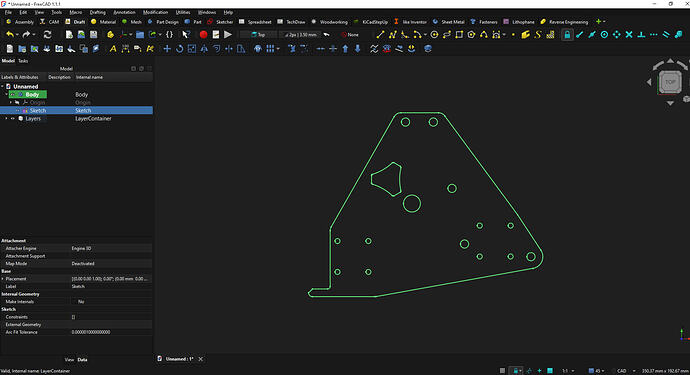Click the Execute macro play icon
The width and height of the screenshot is (690, 375).
pyautogui.click(x=228, y=34)
